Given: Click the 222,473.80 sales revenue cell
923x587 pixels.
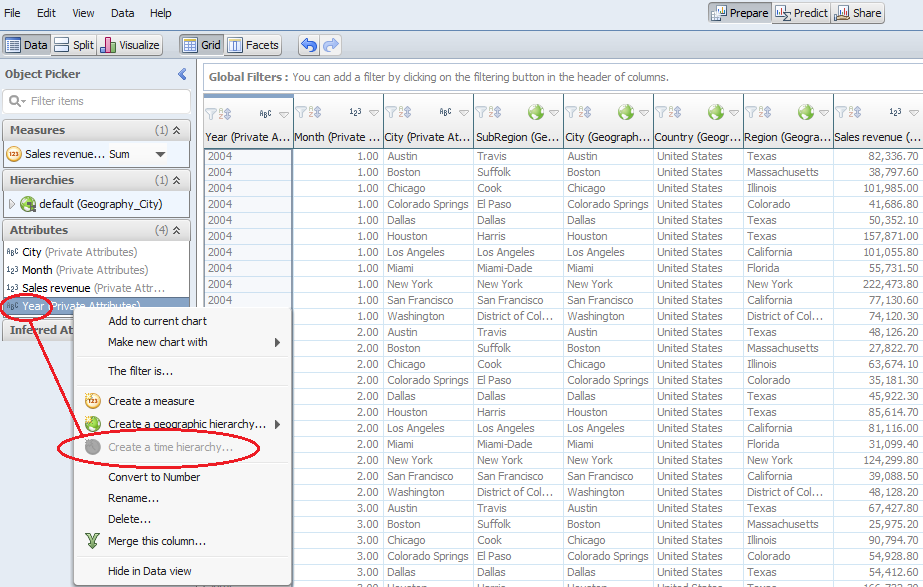Looking at the screenshot, I should pyautogui.click(x=878, y=284).
